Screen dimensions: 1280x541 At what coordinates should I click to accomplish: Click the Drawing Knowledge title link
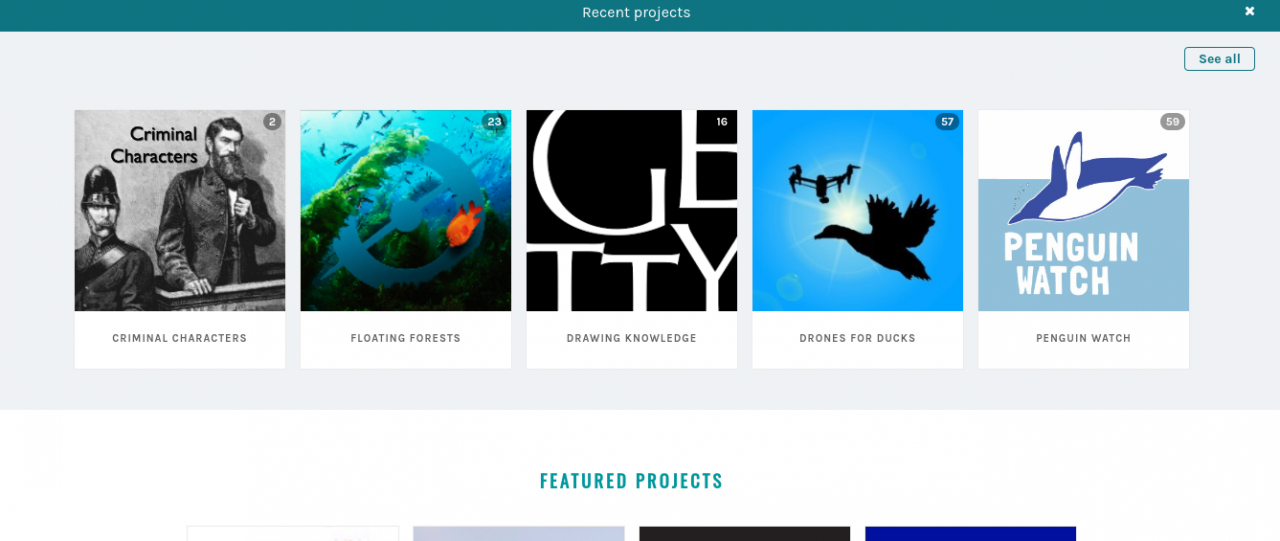[632, 338]
